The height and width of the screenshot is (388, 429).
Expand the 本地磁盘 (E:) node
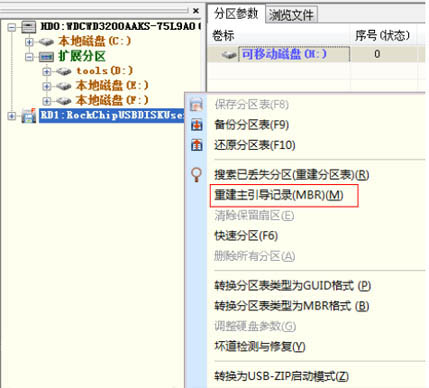(x=46, y=86)
